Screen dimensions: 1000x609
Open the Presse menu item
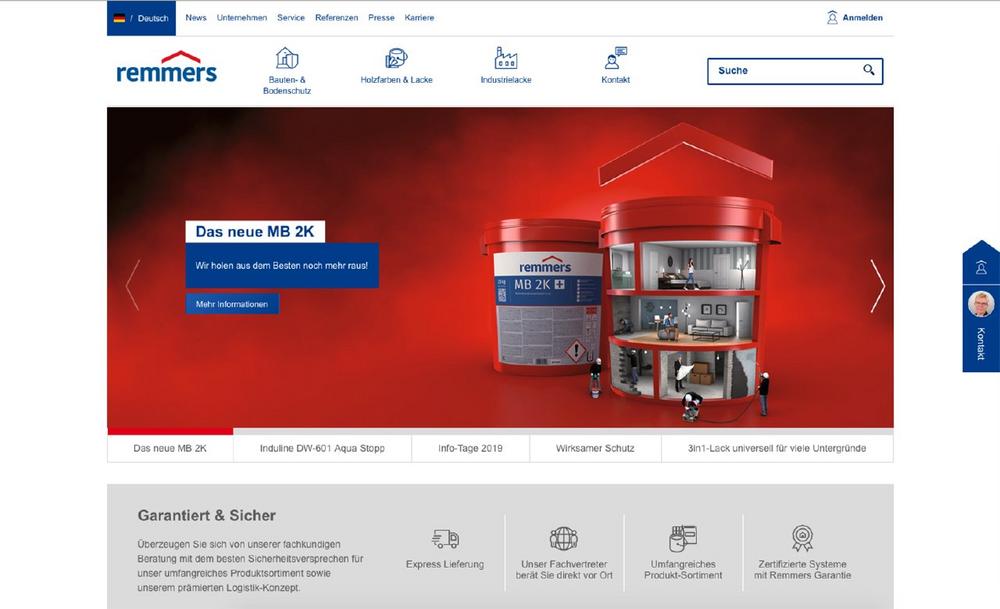[x=381, y=18]
